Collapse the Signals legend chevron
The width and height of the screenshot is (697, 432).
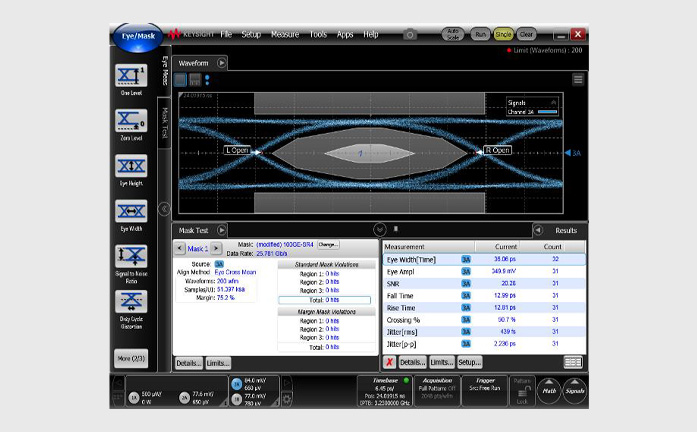[x=553, y=103]
